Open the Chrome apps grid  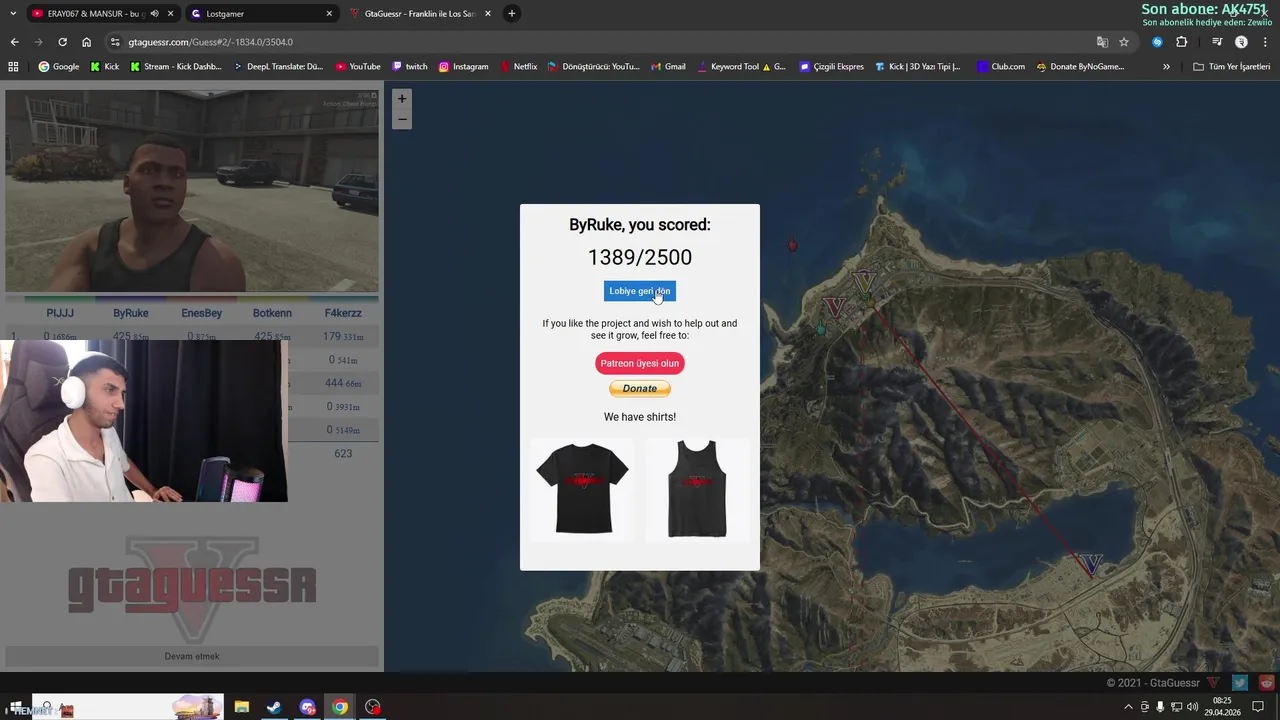(13, 67)
